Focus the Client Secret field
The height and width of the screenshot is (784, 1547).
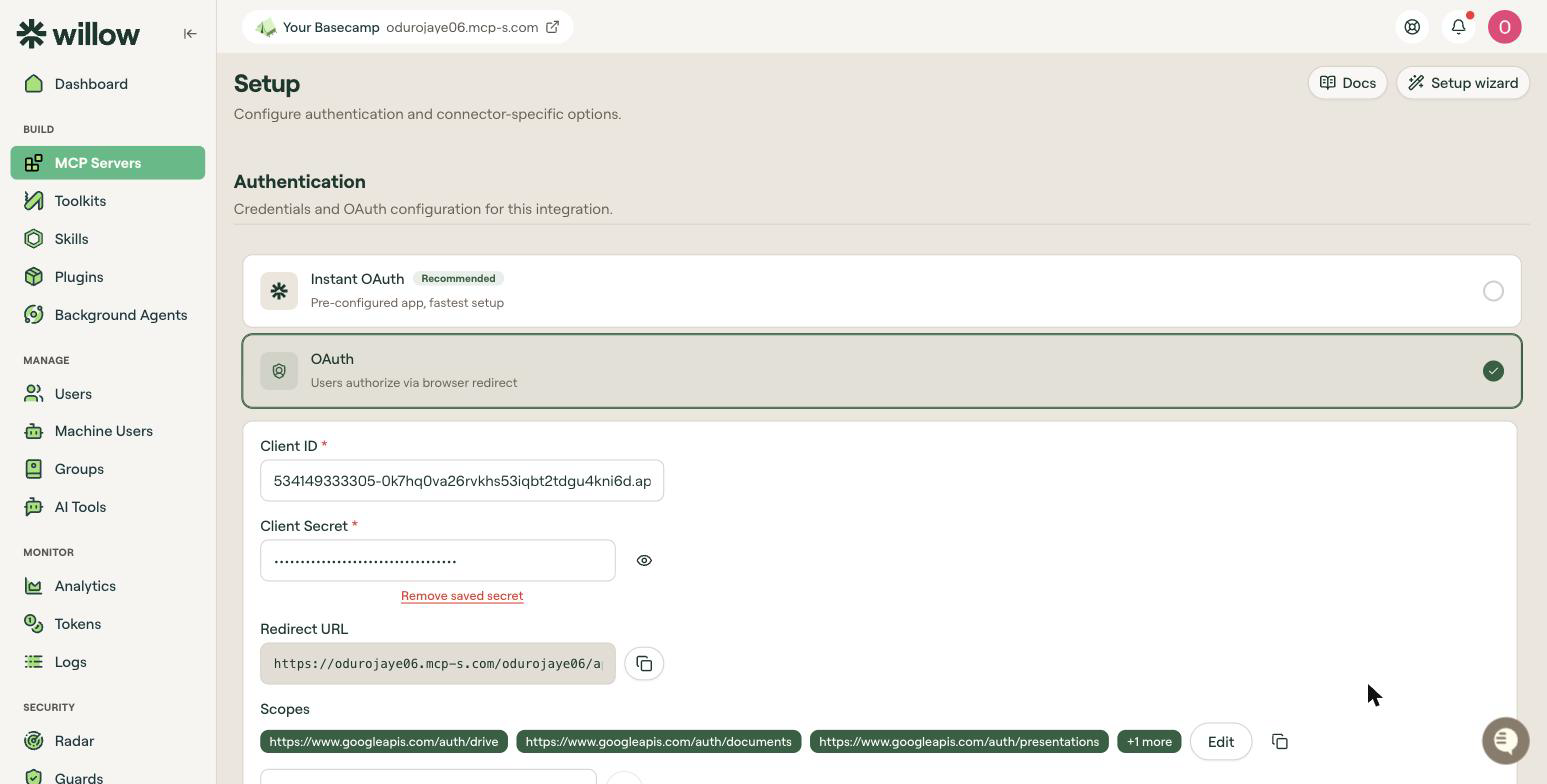click(438, 561)
